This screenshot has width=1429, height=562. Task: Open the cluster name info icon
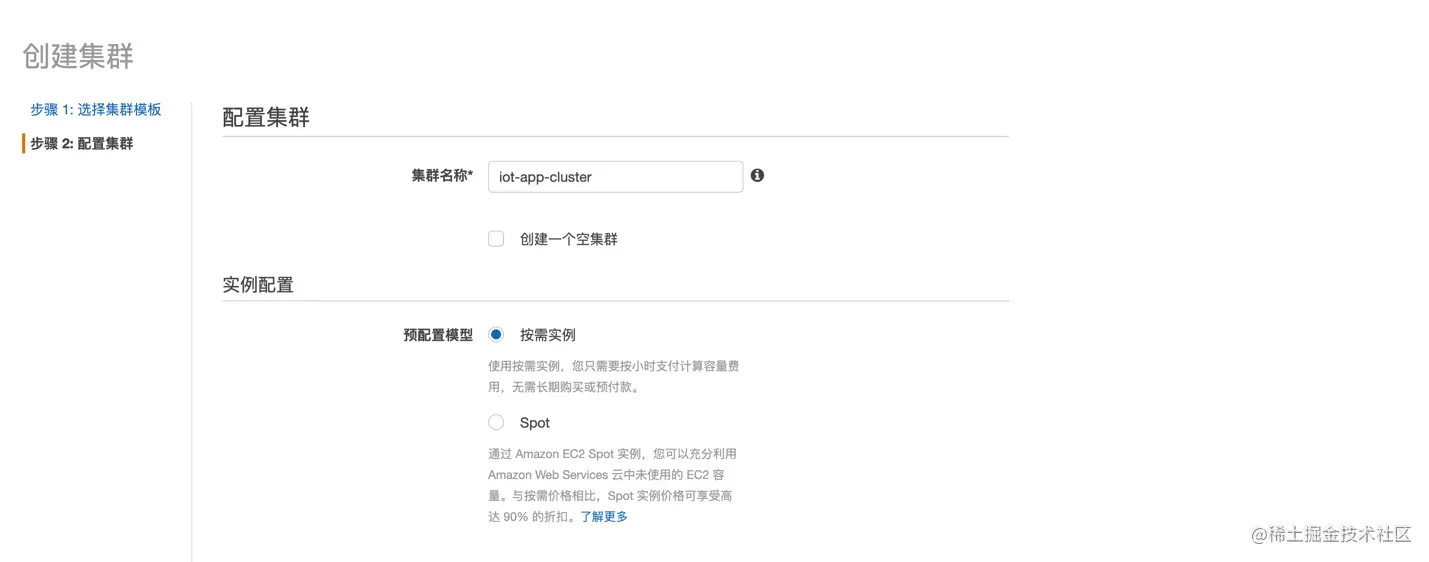tap(757, 175)
